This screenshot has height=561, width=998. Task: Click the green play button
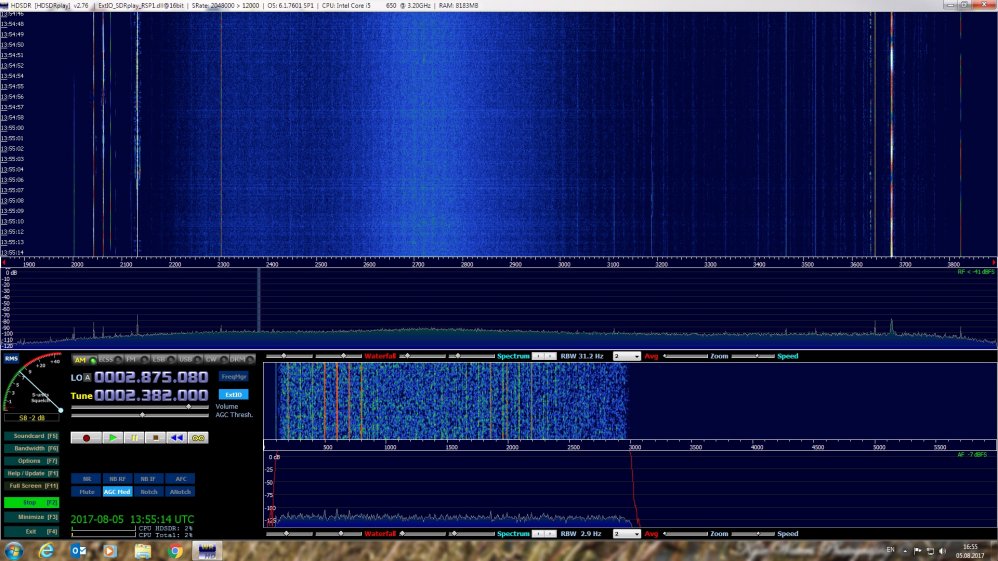[x=113, y=438]
